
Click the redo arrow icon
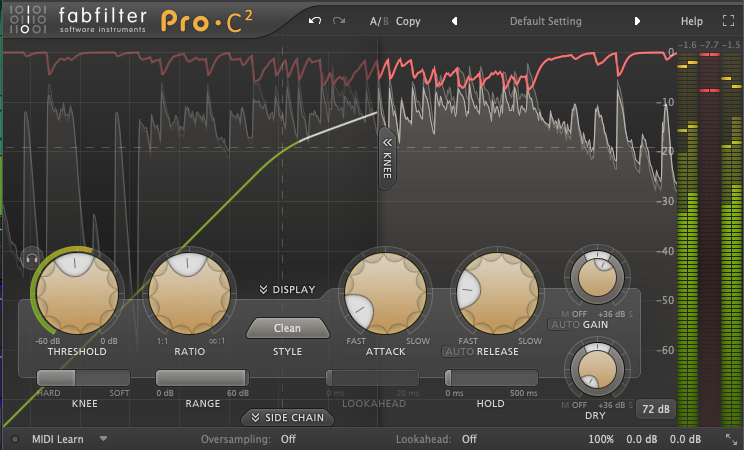tap(339, 21)
